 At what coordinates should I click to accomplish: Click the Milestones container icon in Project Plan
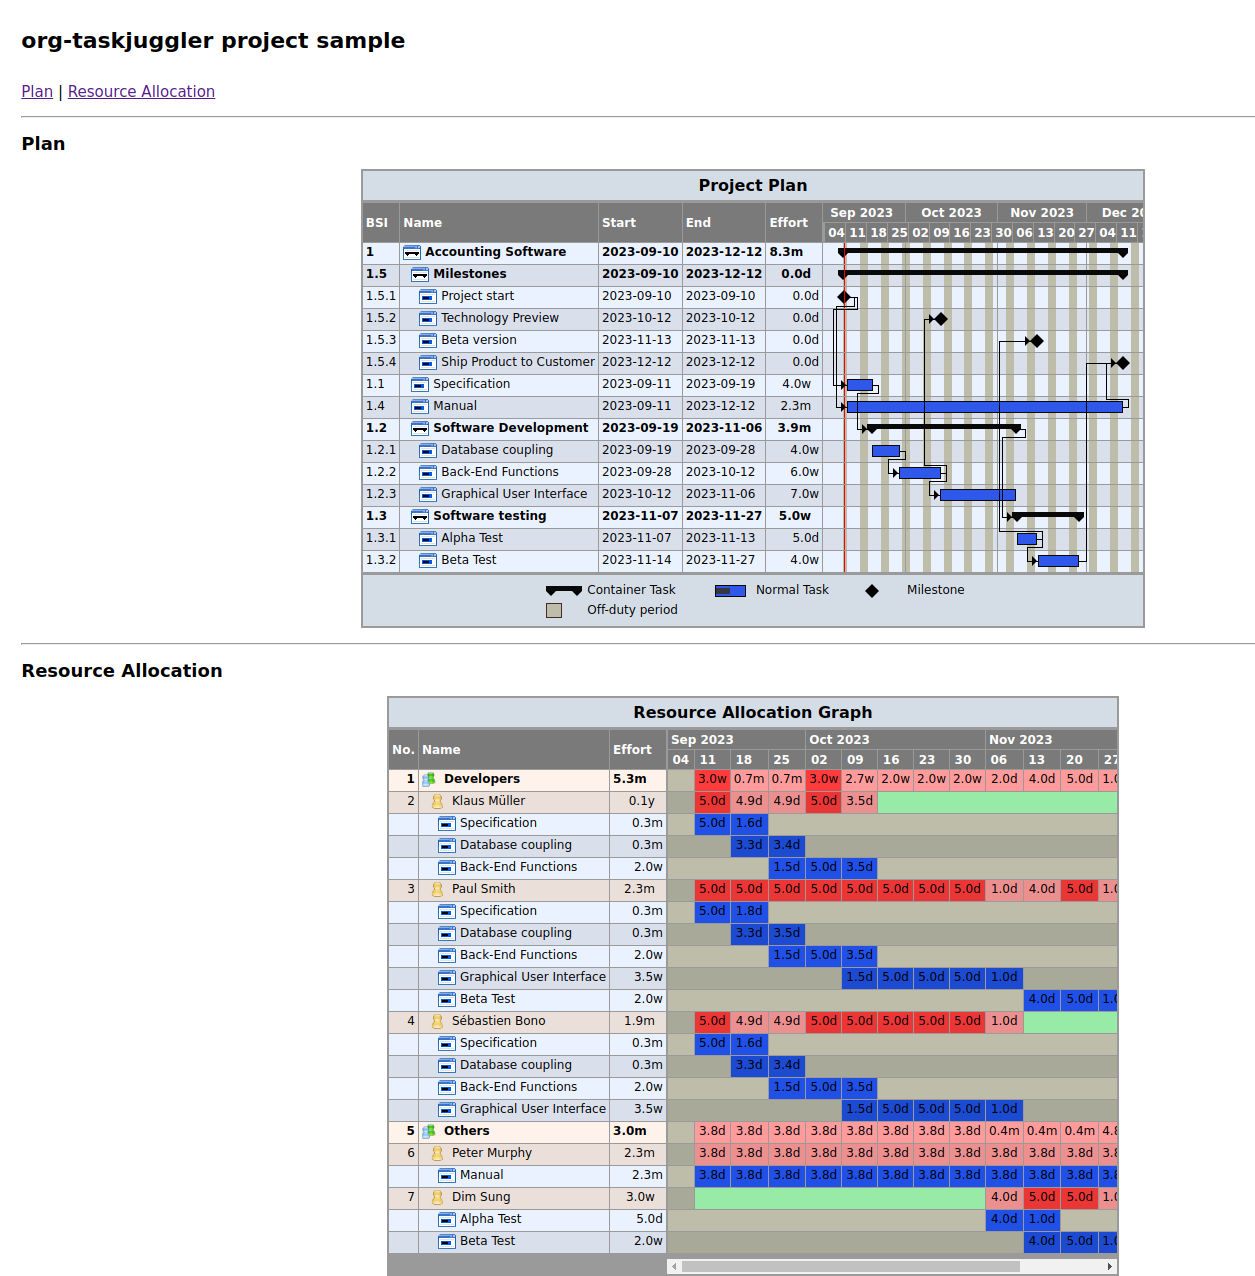pos(420,275)
